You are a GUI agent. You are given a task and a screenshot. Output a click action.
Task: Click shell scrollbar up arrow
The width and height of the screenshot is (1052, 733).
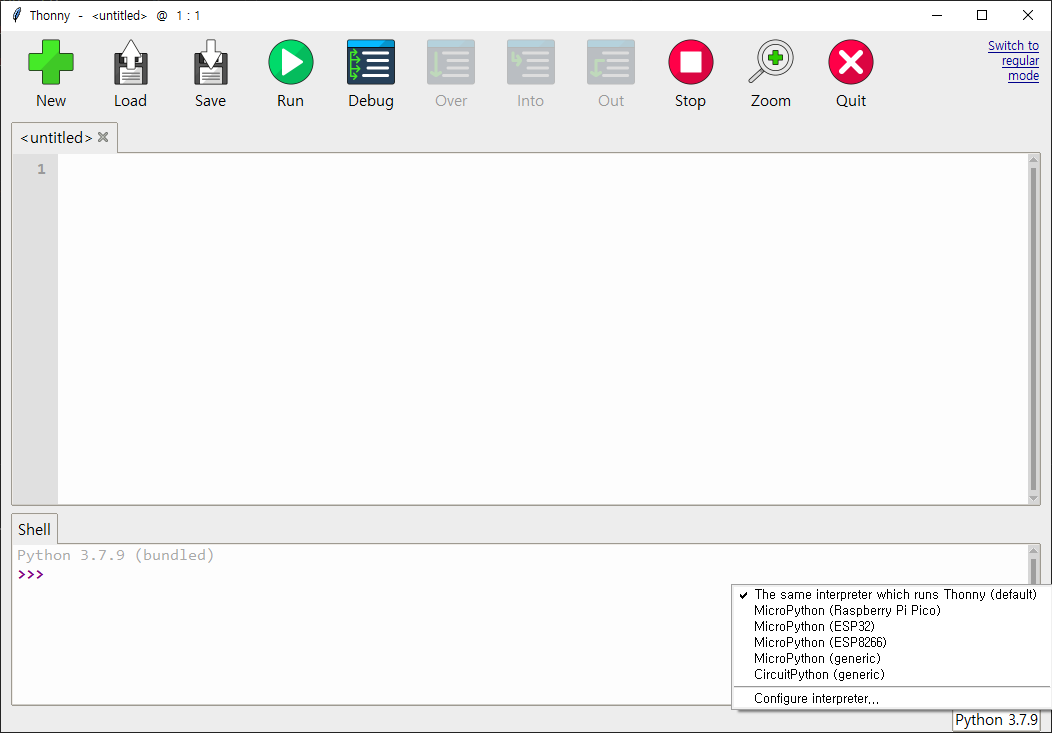pos(1033,551)
